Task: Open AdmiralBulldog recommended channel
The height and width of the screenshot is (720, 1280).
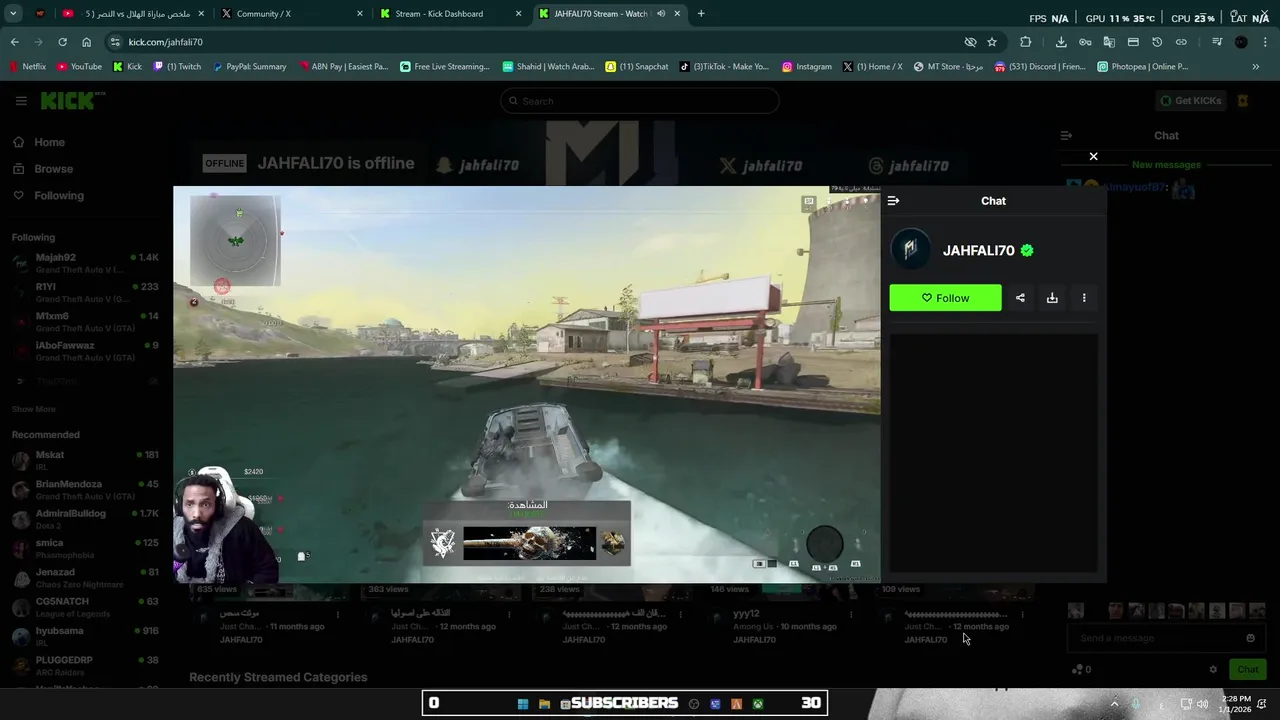Action: click(85, 519)
